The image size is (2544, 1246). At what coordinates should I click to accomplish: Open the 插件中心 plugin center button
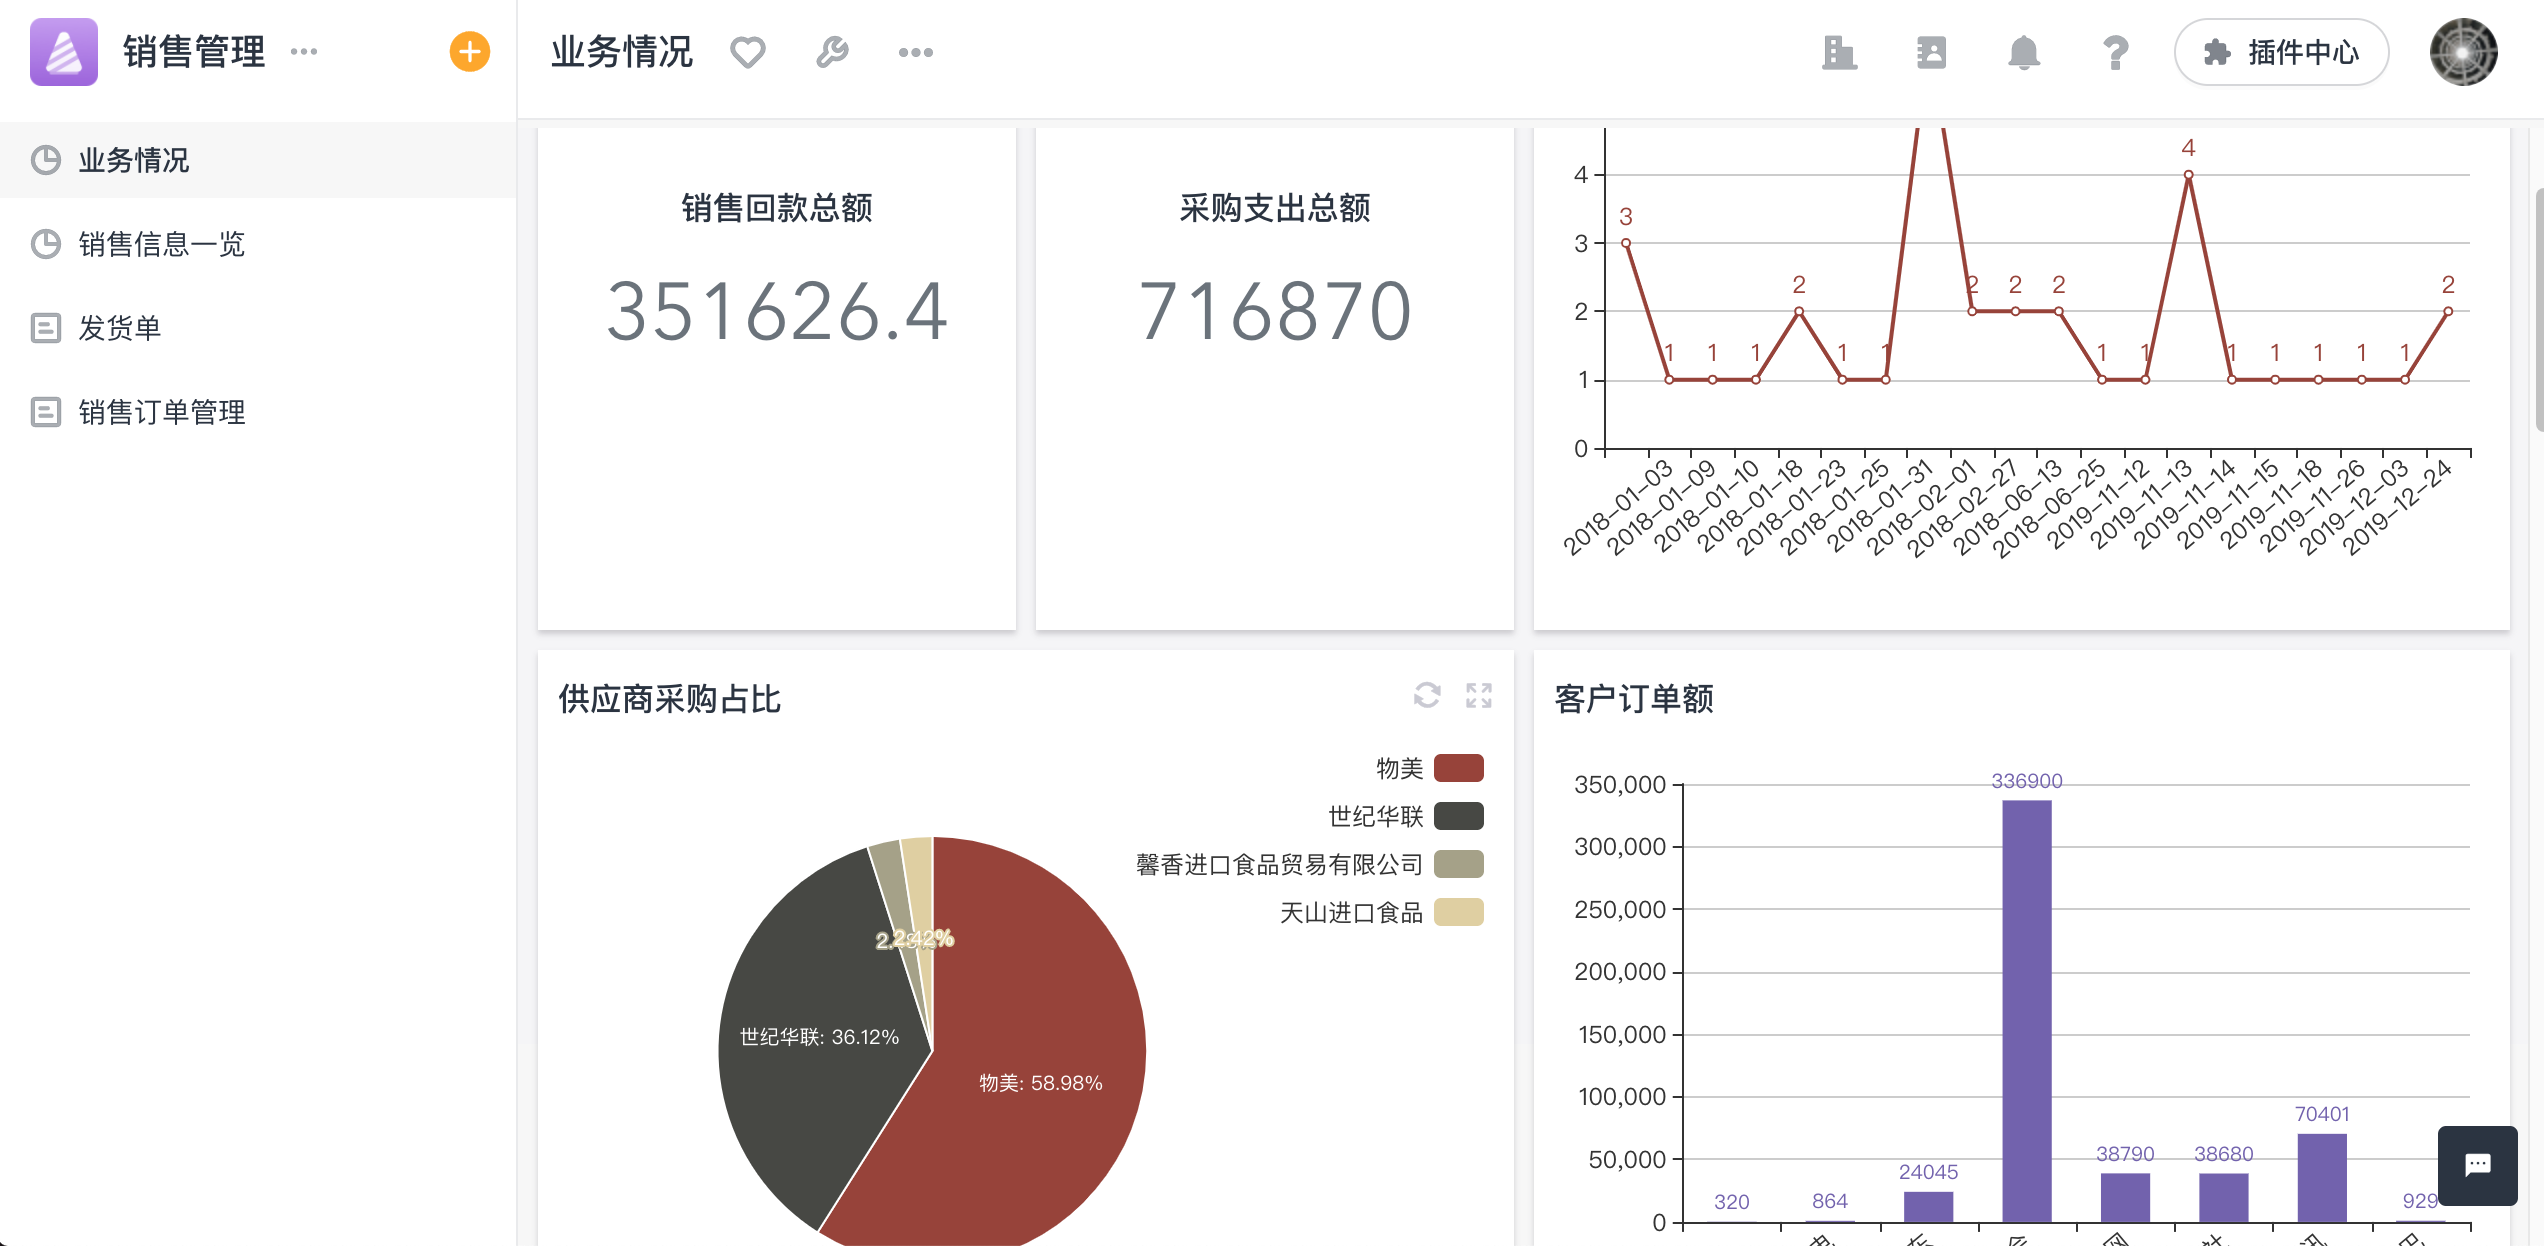click(2281, 52)
